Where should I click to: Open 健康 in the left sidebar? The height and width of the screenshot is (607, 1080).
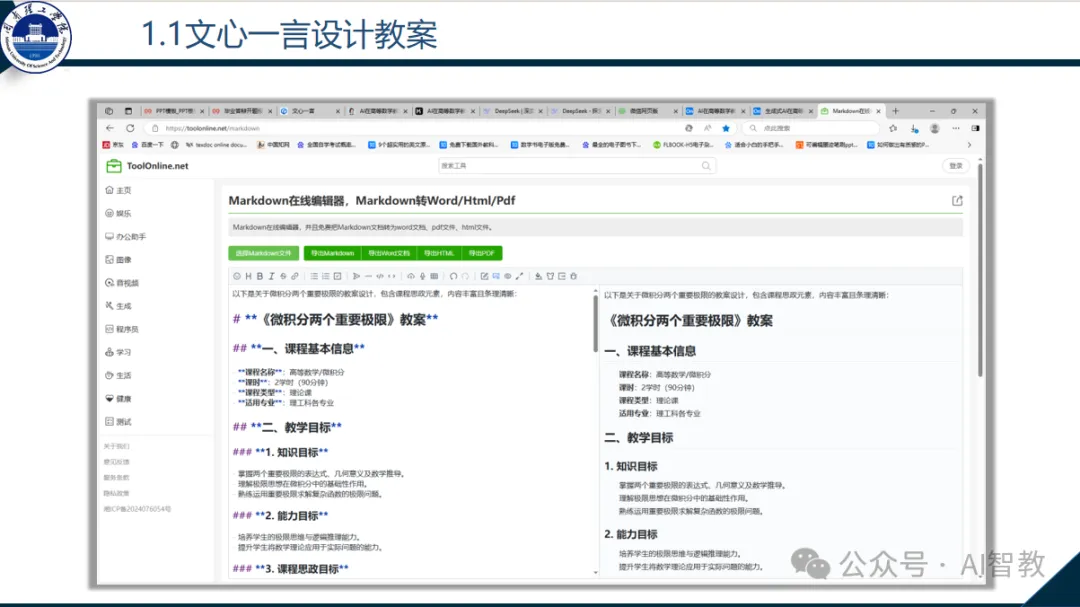pyautogui.click(x=118, y=398)
